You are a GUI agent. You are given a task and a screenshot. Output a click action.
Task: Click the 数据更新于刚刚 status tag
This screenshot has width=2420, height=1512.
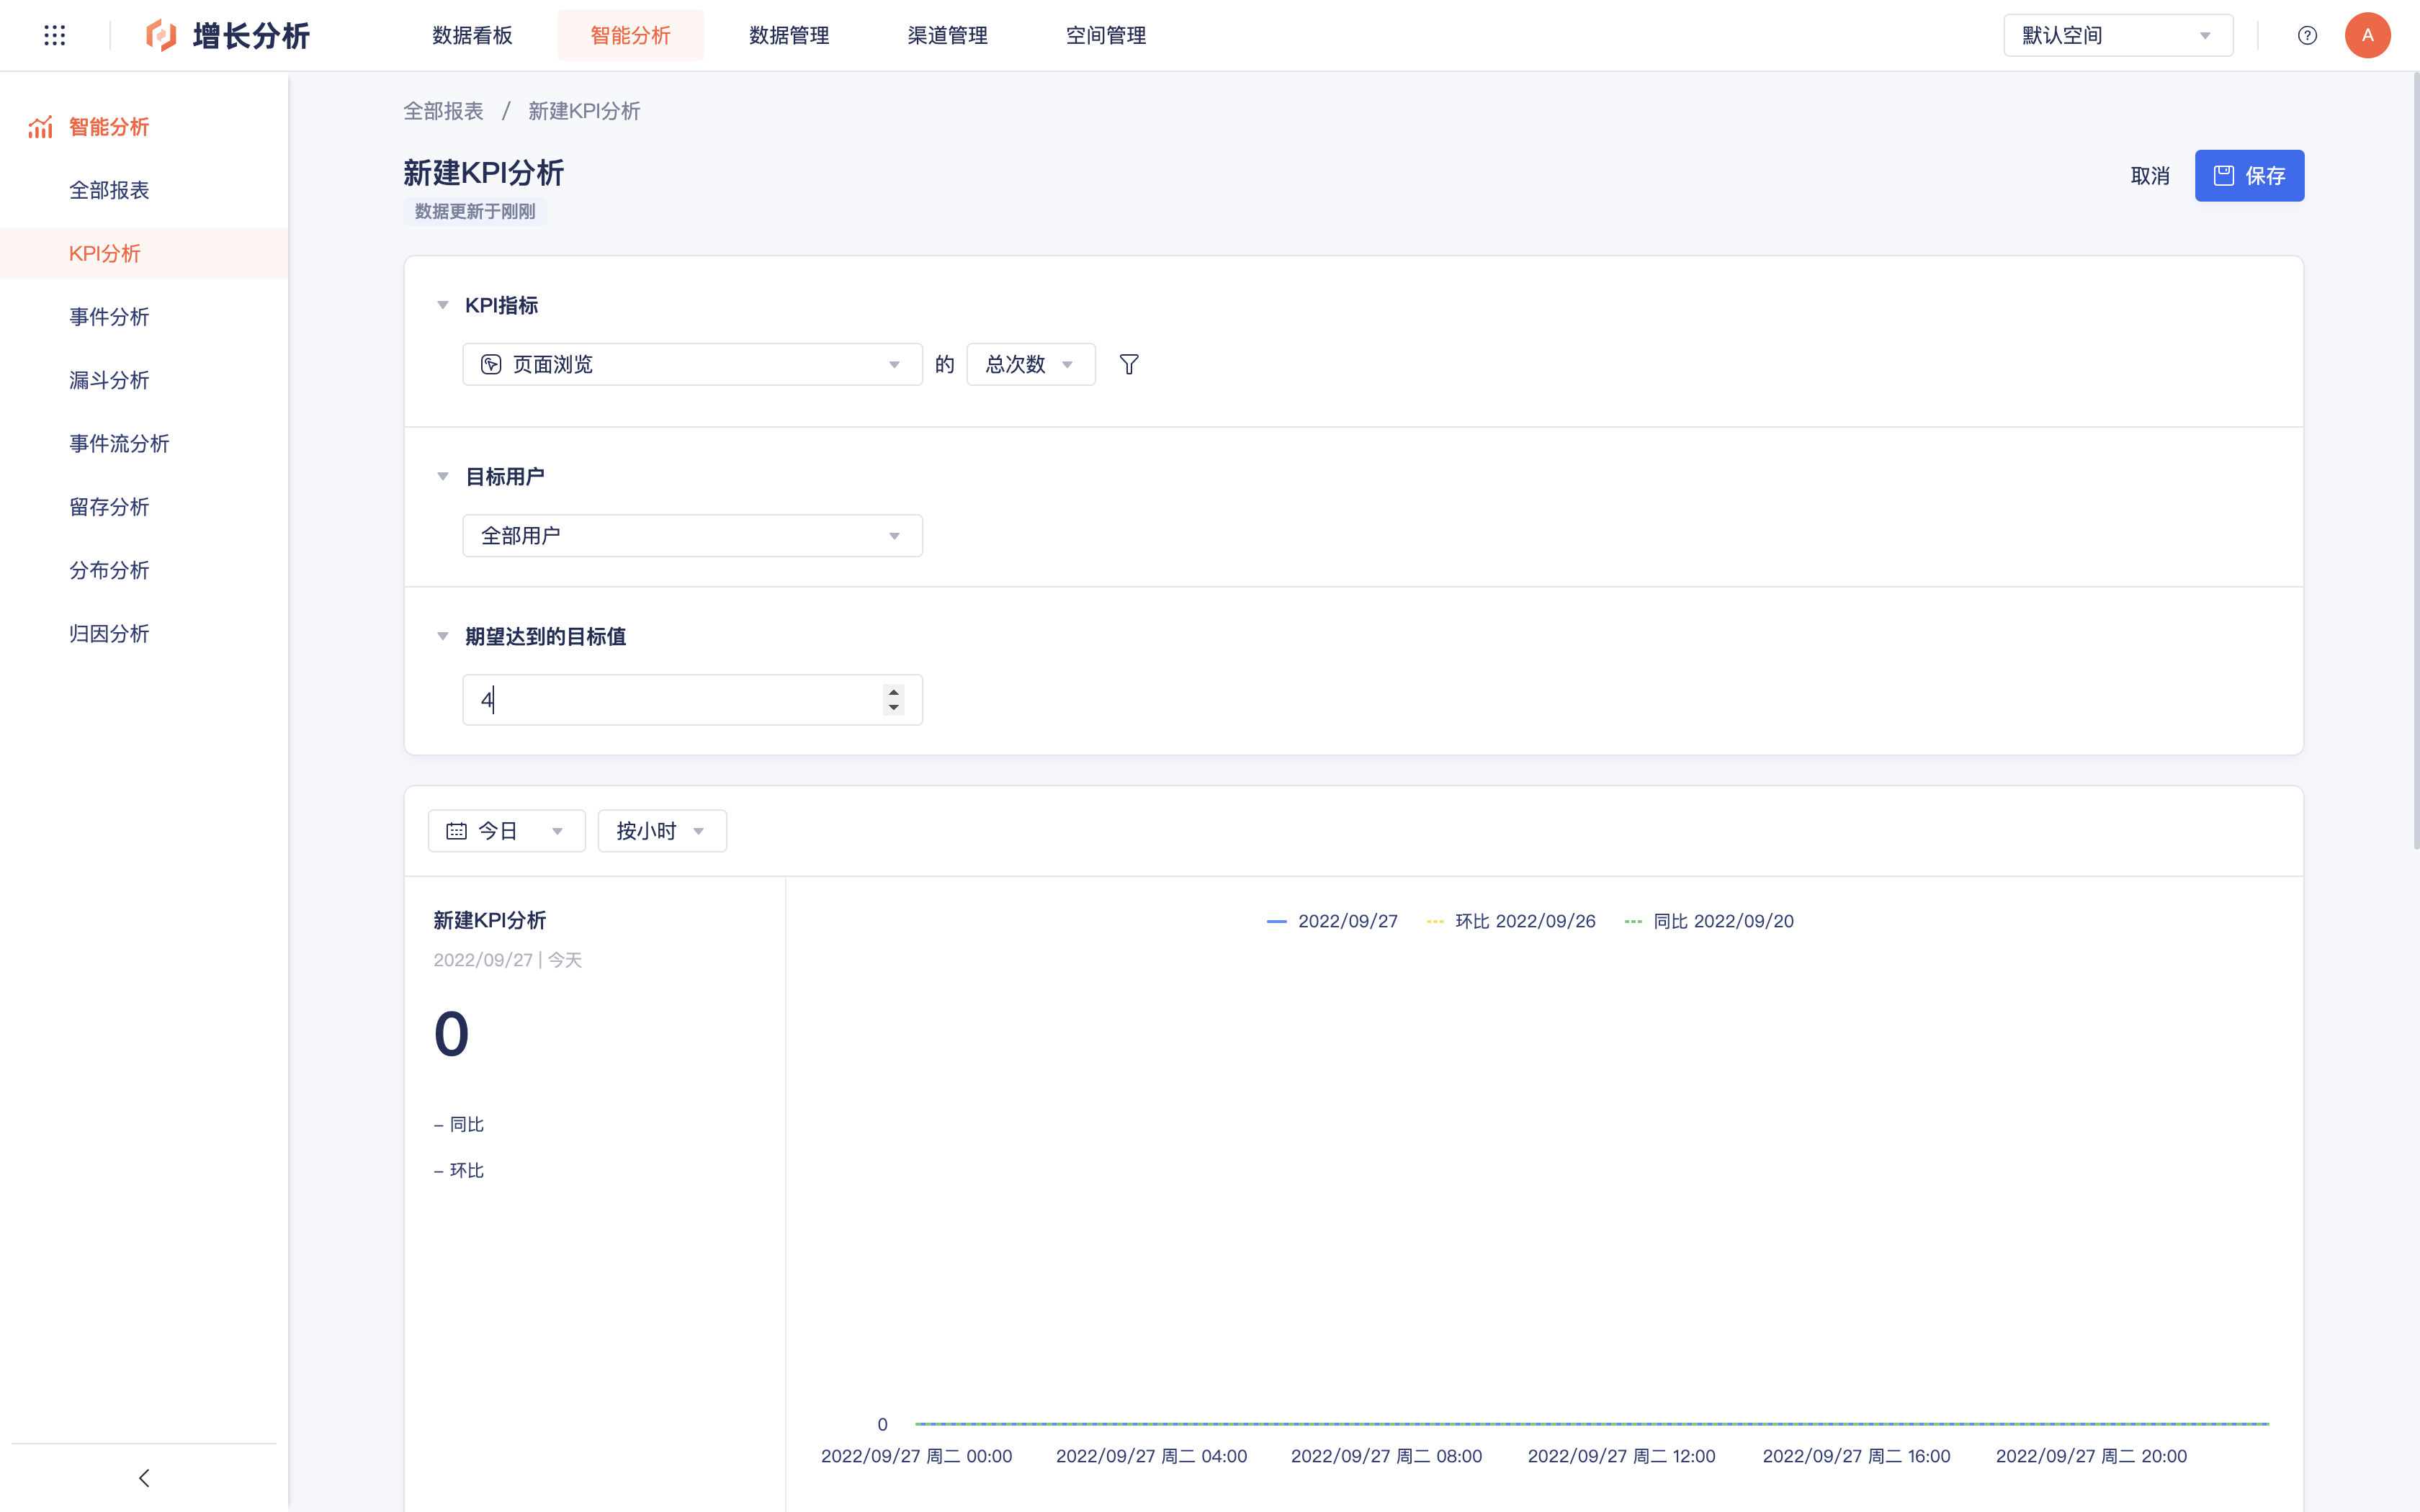point(475,212)
